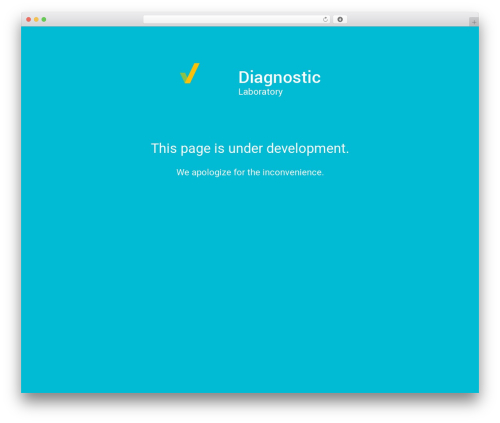Click the yellow-green checkmark logo

(x=190, y=73)
